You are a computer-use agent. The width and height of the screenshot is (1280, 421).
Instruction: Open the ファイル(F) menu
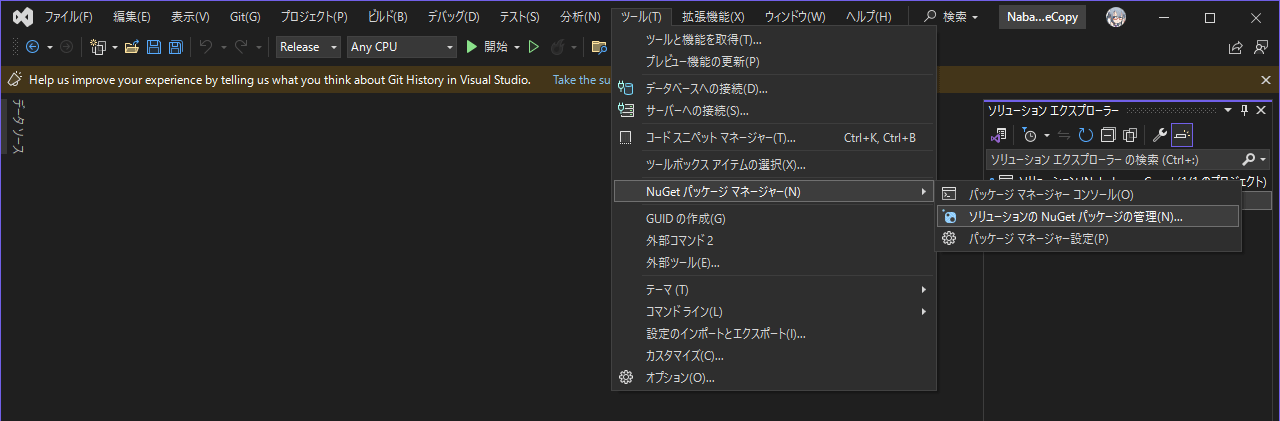coord(68,17)
